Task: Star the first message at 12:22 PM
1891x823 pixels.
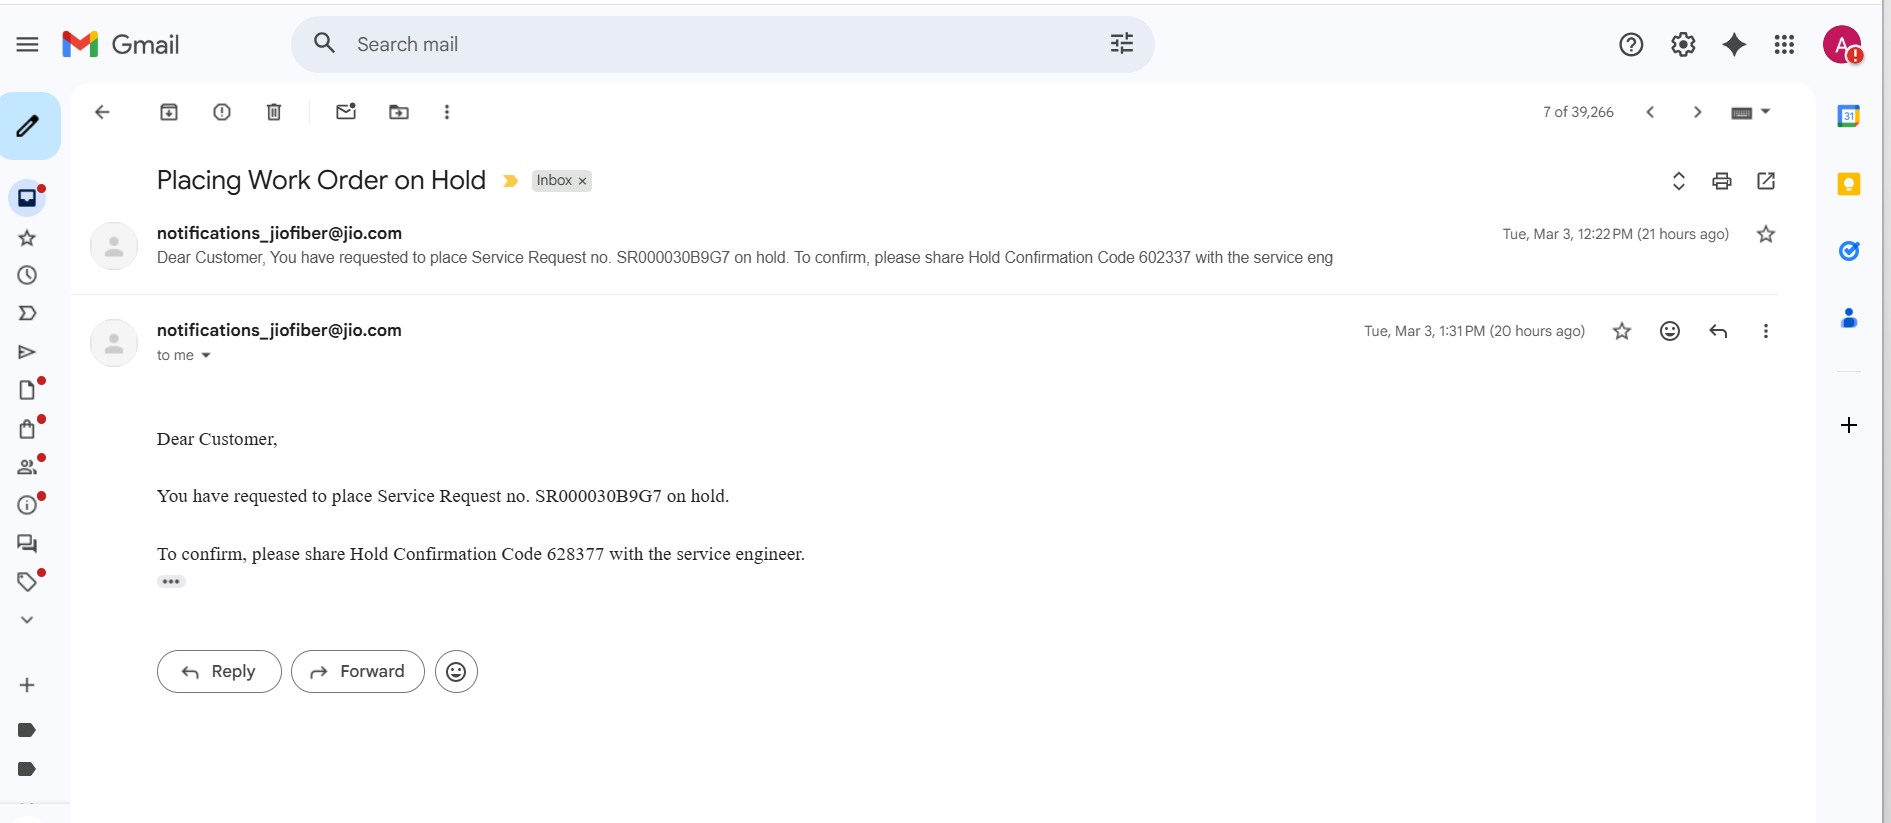Action: pos(1766,234)
